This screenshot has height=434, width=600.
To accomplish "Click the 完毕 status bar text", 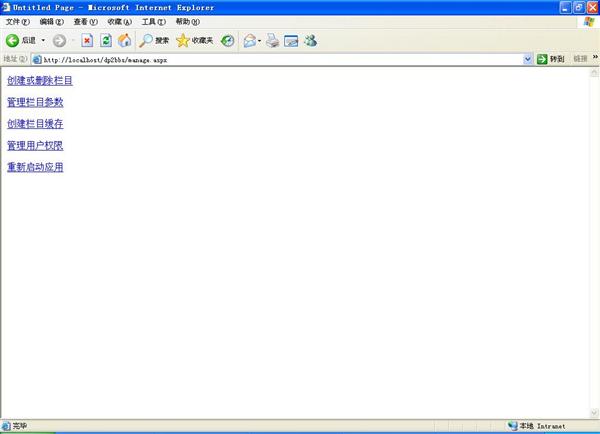I will 20,426.
